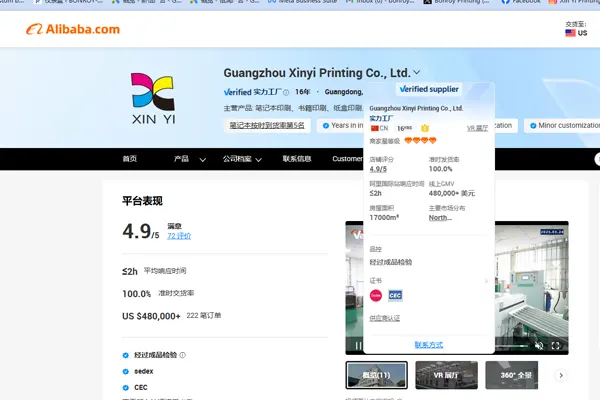
Task: Click the CEC certificate icon in popup
Action: click(395, 295)
